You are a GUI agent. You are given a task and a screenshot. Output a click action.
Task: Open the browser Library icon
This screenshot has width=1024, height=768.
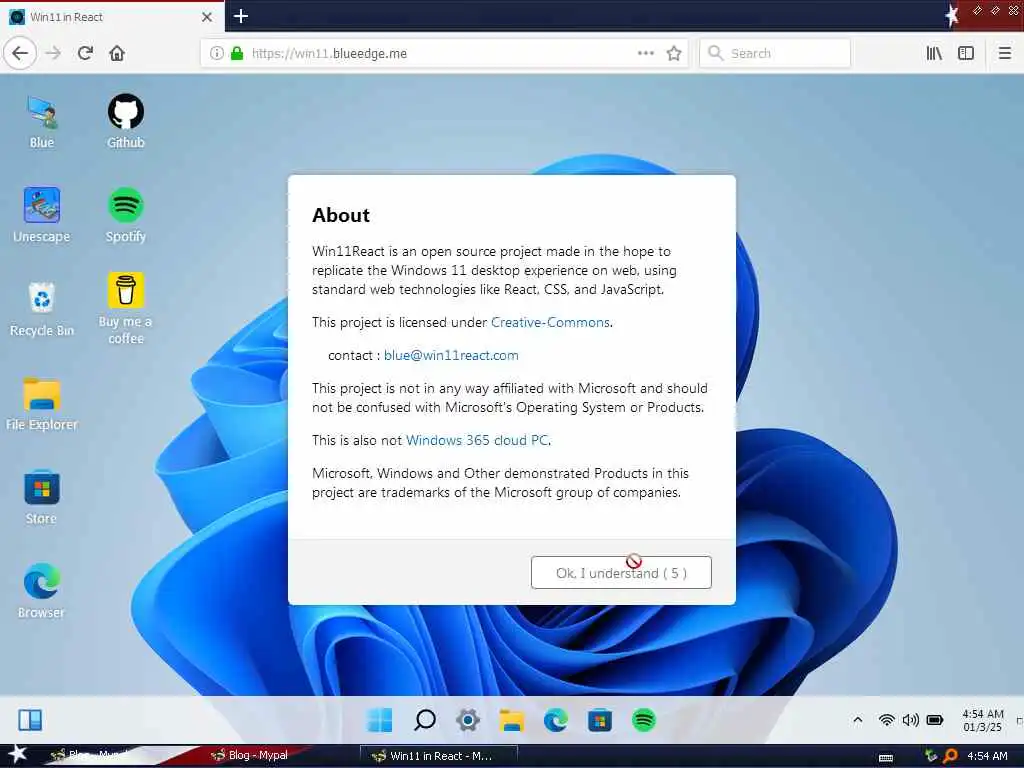pos(934,53)
